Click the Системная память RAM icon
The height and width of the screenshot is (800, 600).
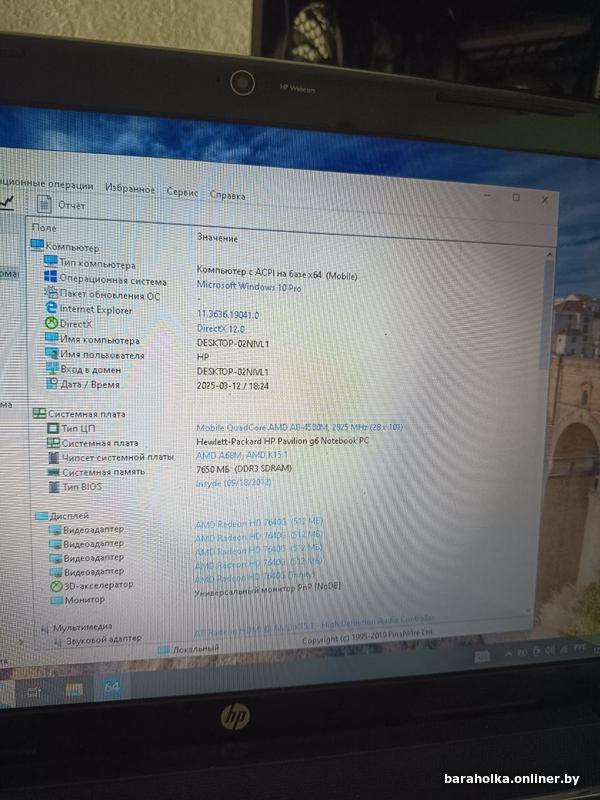54,472
